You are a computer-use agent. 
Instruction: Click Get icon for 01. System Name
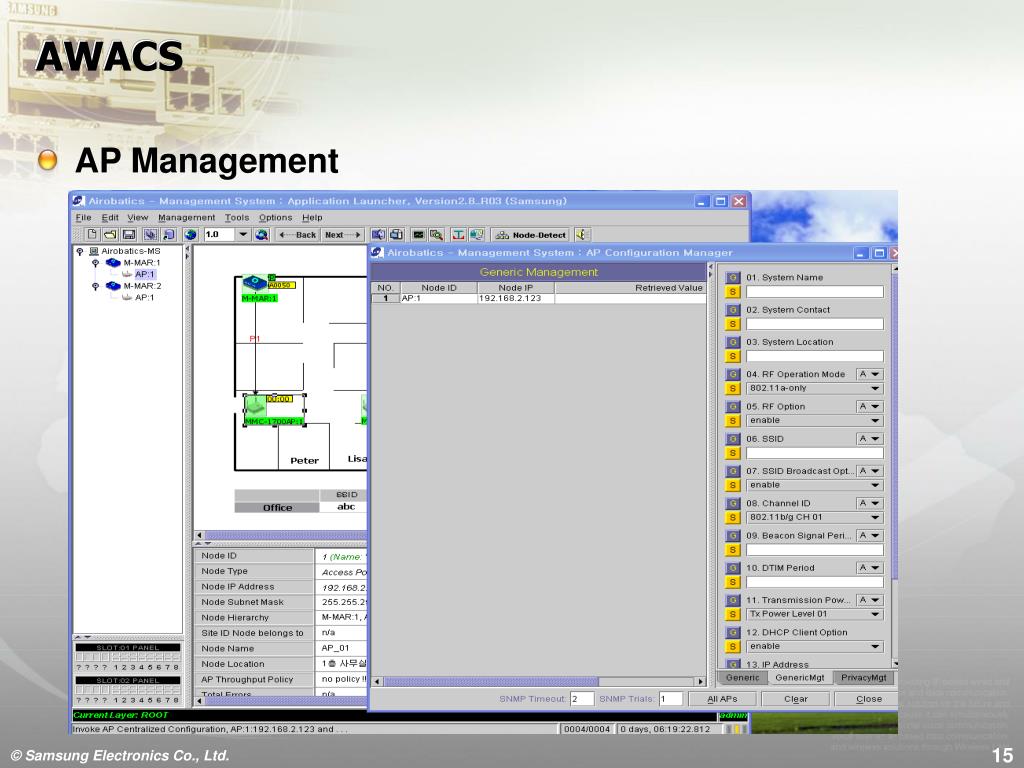point(733,278)
